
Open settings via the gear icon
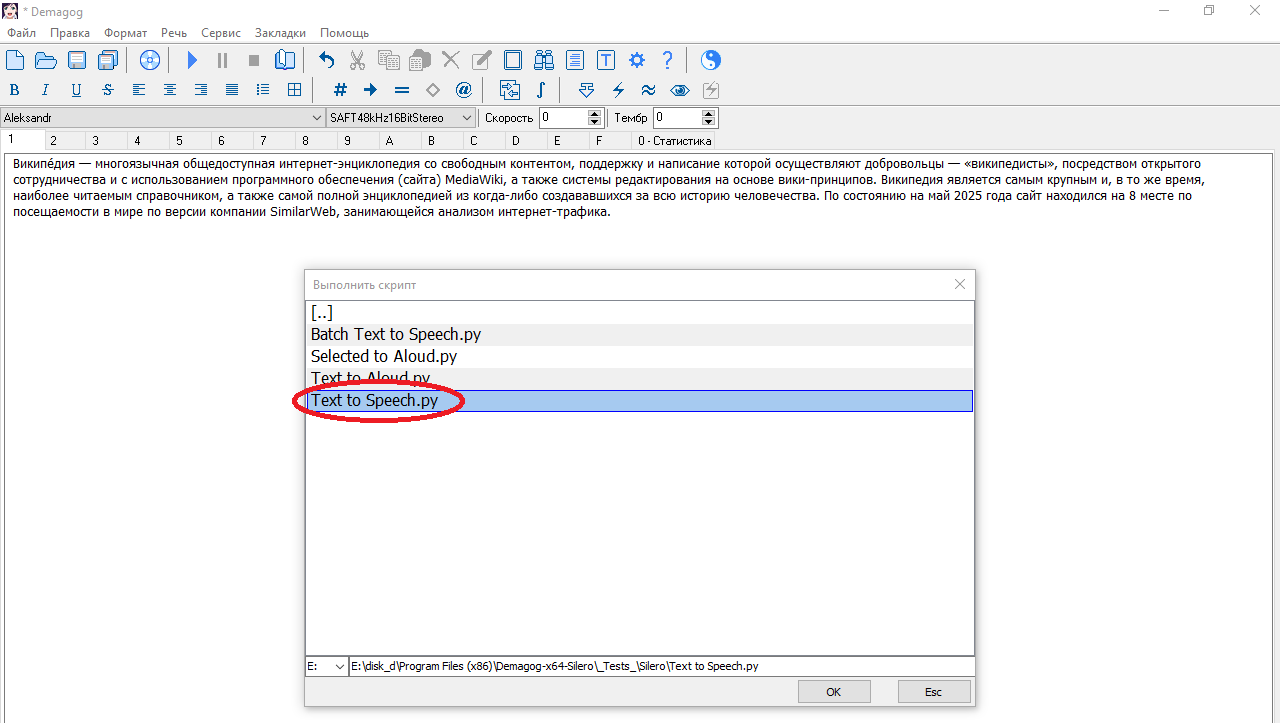[x=636, y=60]
